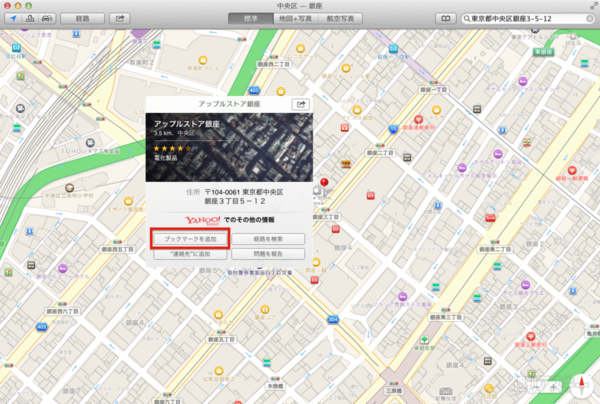Open the アップルストア銀座 aerial photo
Viewport: 600px width, 404px height.
(229, 147)
